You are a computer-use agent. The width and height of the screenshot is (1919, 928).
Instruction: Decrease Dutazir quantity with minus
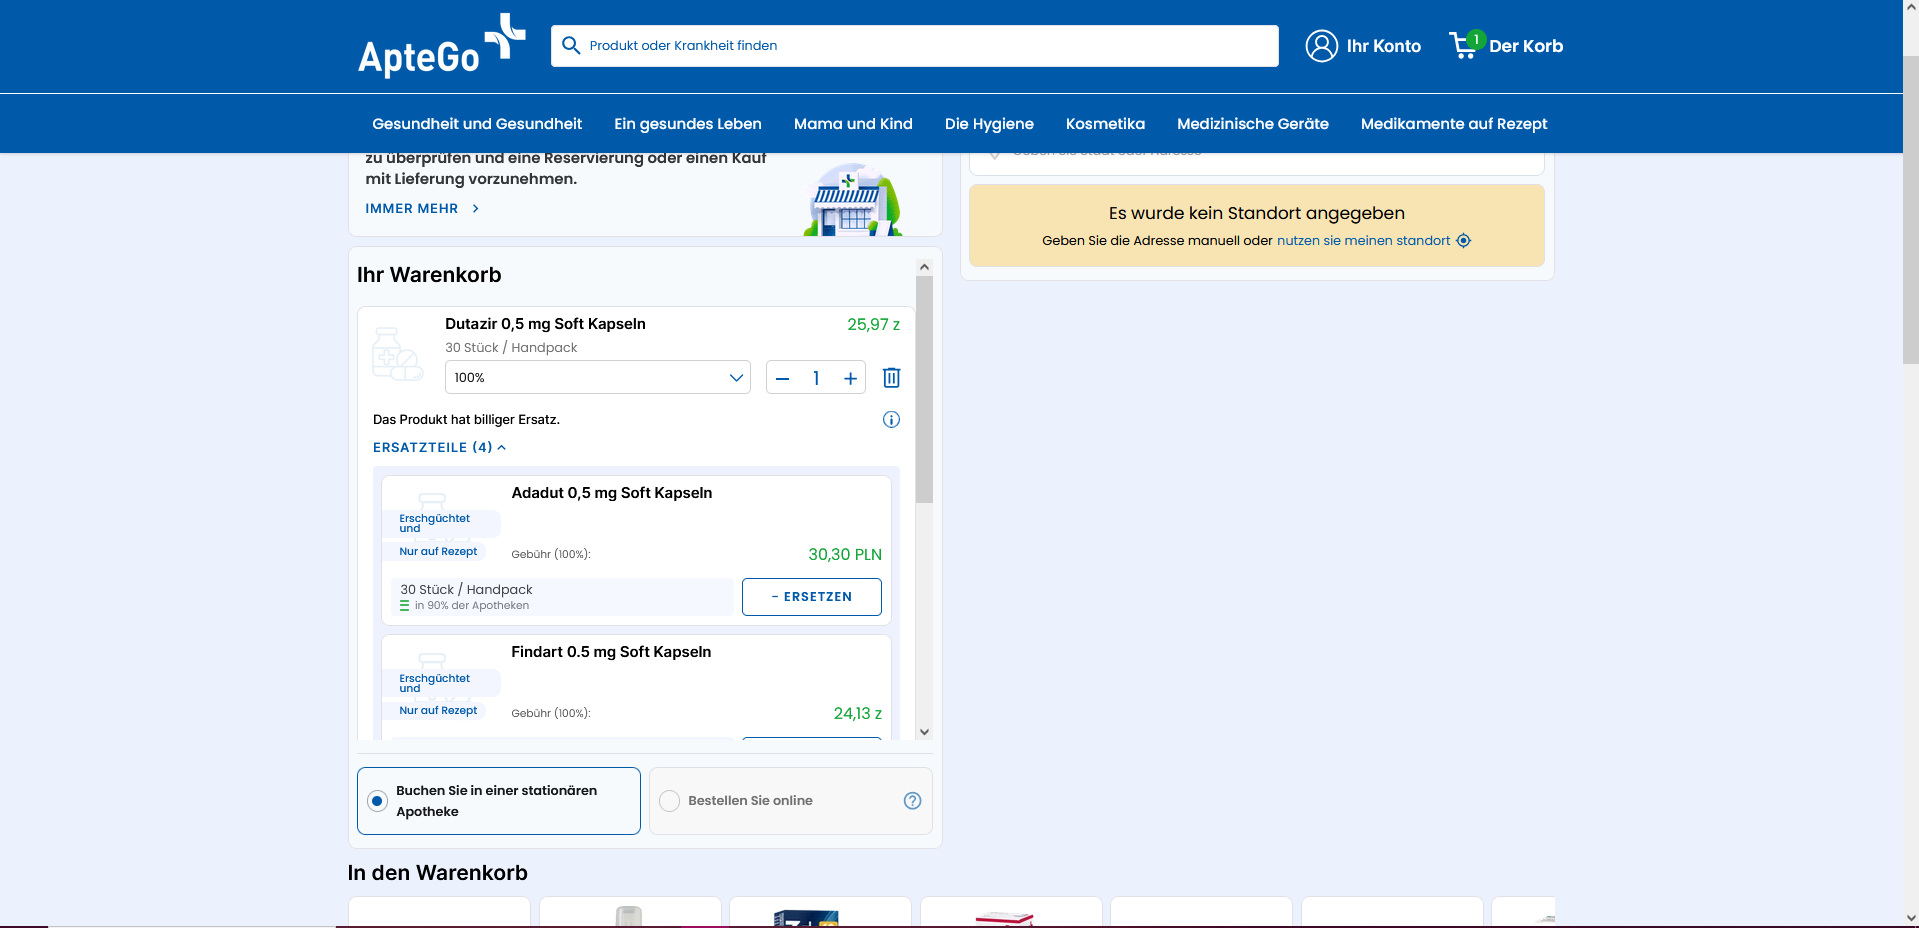(782, 378)
